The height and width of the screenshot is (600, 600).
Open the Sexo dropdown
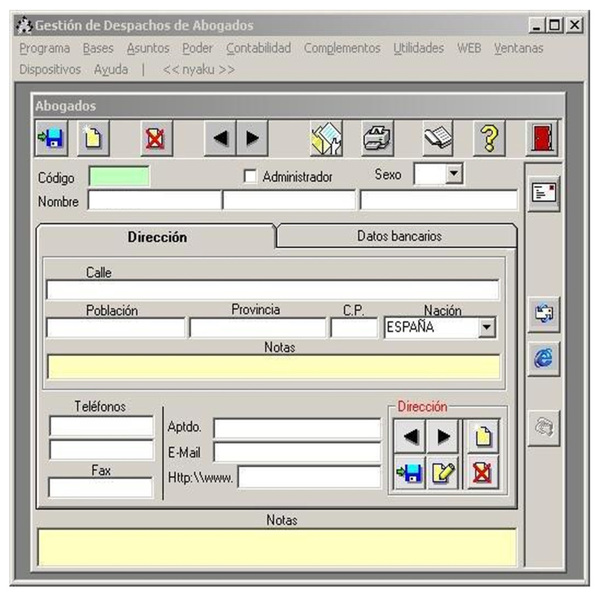(454, 174)
